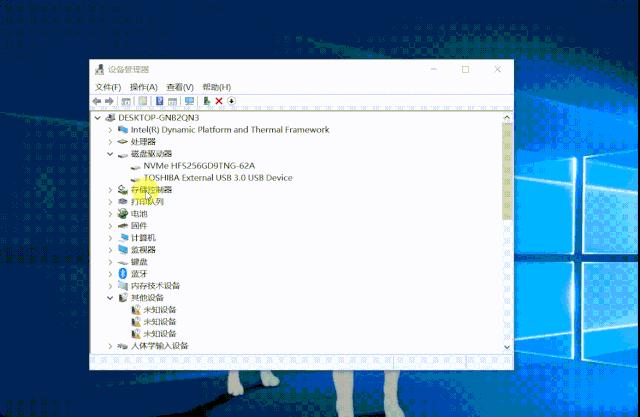The image size is (640, 417).
Task: Click the keyboard icon beside 键盘
Action: 122,262
